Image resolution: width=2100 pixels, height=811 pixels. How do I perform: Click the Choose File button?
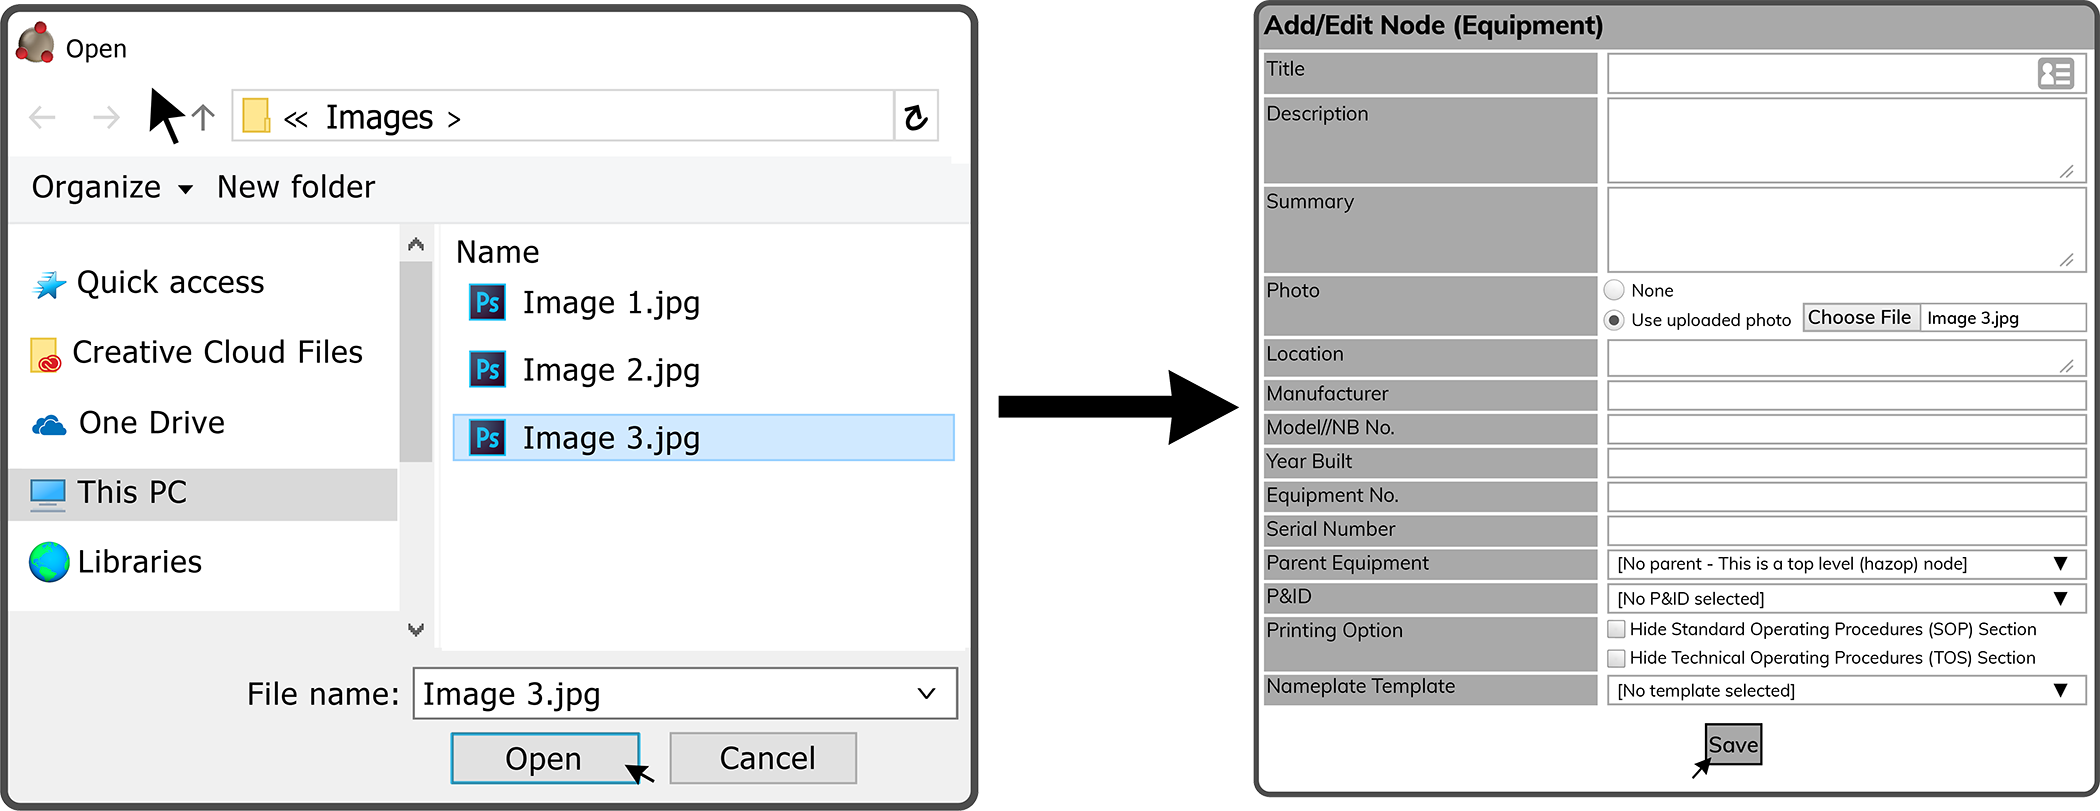(1860, 317)
